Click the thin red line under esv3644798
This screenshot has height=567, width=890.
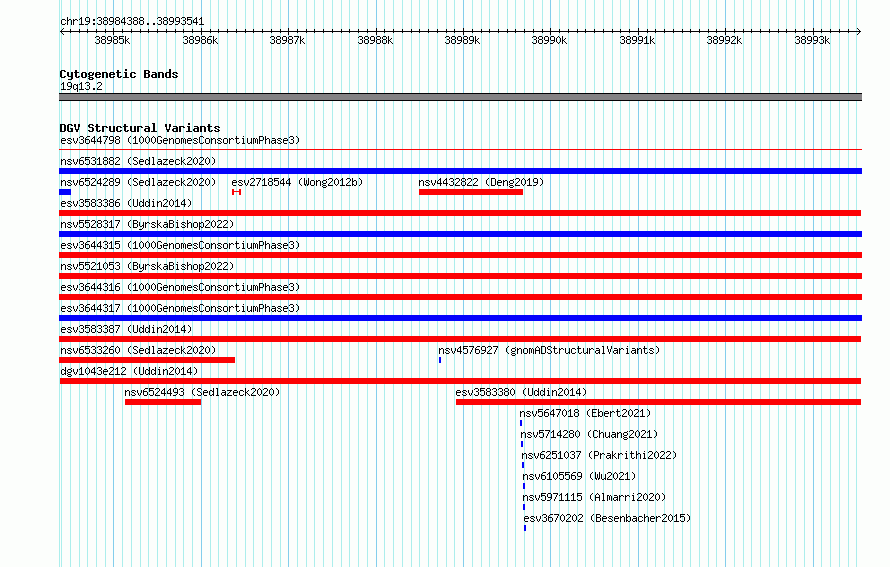(460, 150)
